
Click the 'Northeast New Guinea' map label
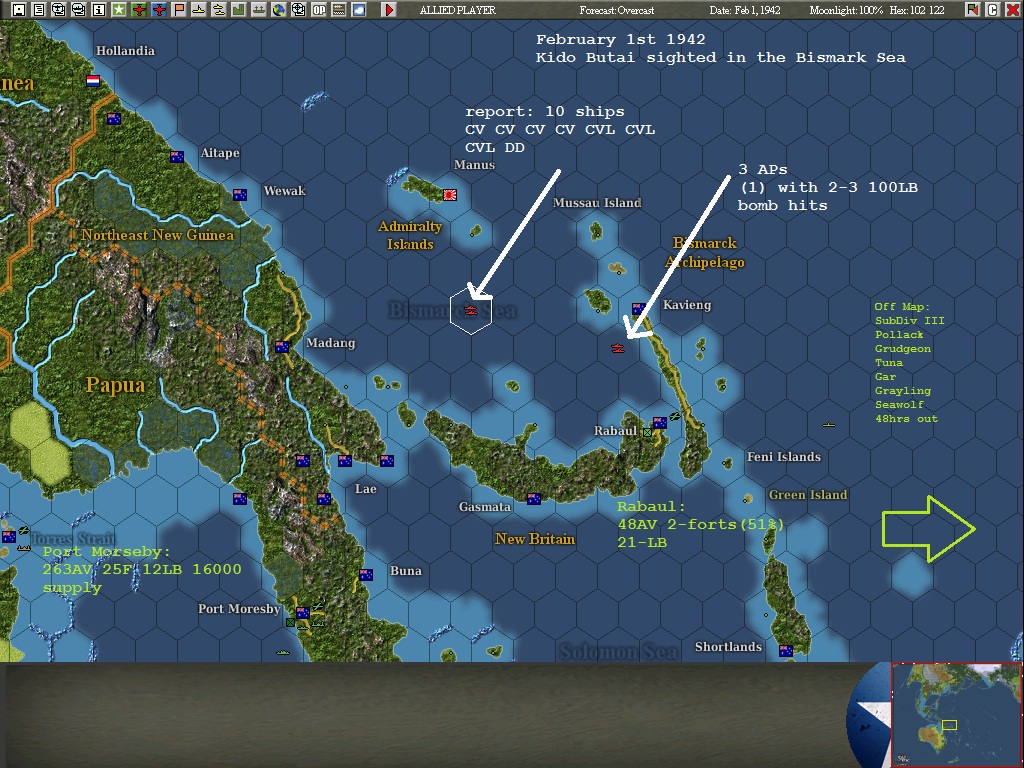click(157, 234)
